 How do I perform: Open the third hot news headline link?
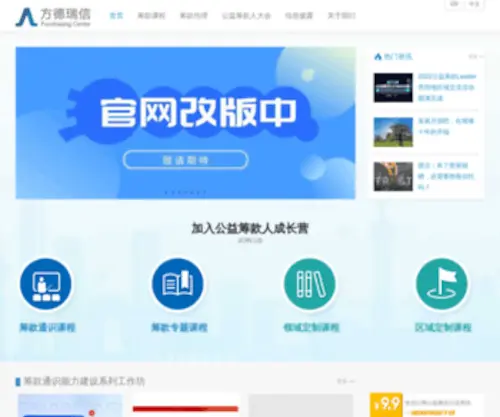[x=446, y=176]
